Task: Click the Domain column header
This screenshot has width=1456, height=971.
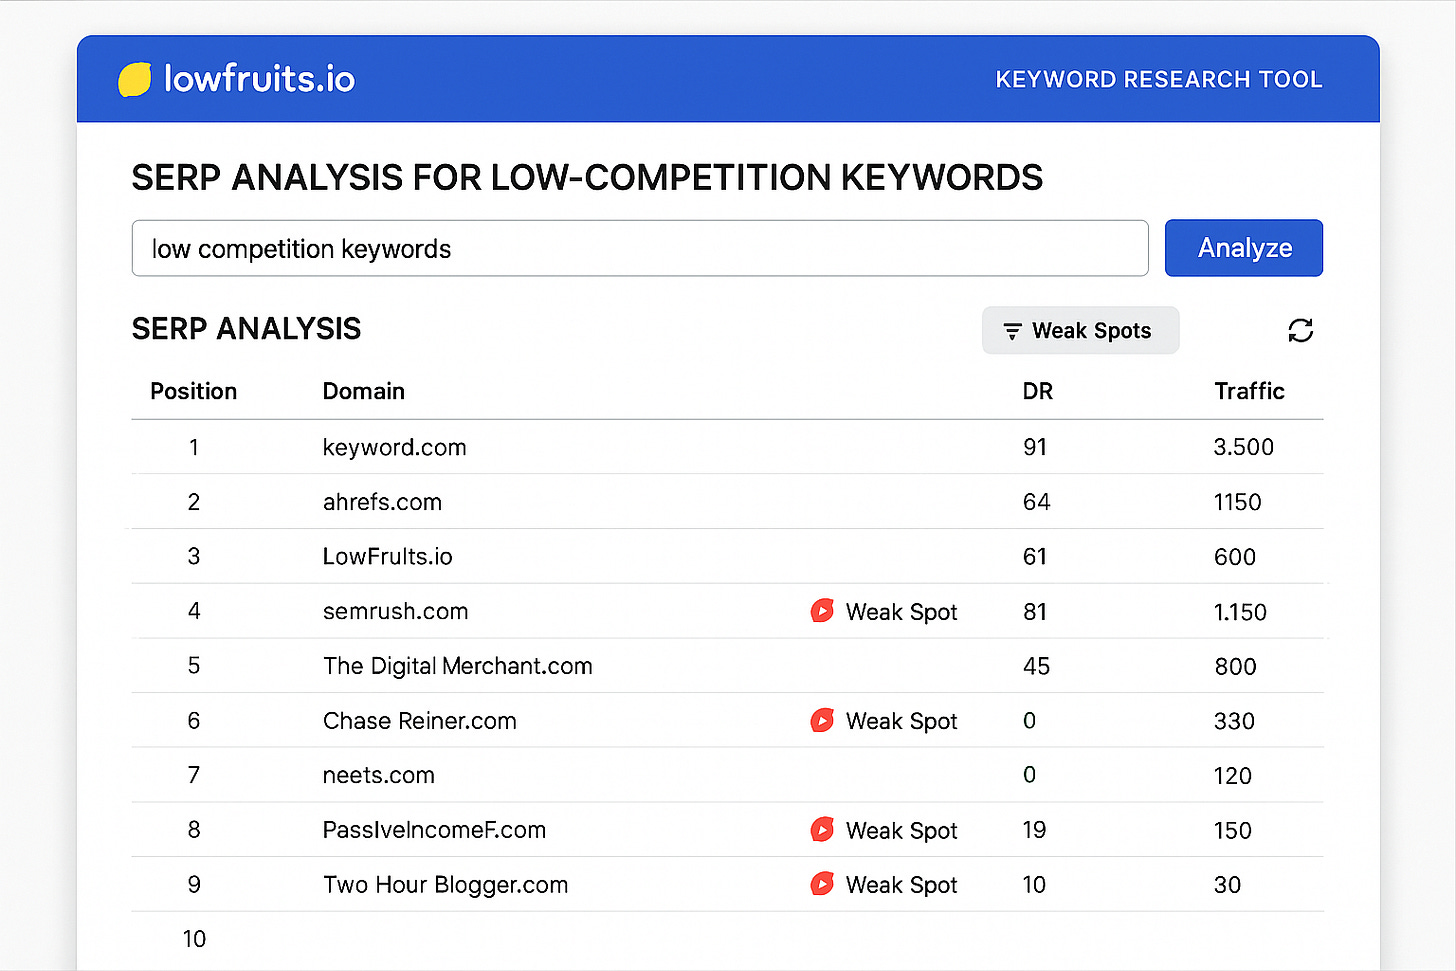Action: pos(363,391)
